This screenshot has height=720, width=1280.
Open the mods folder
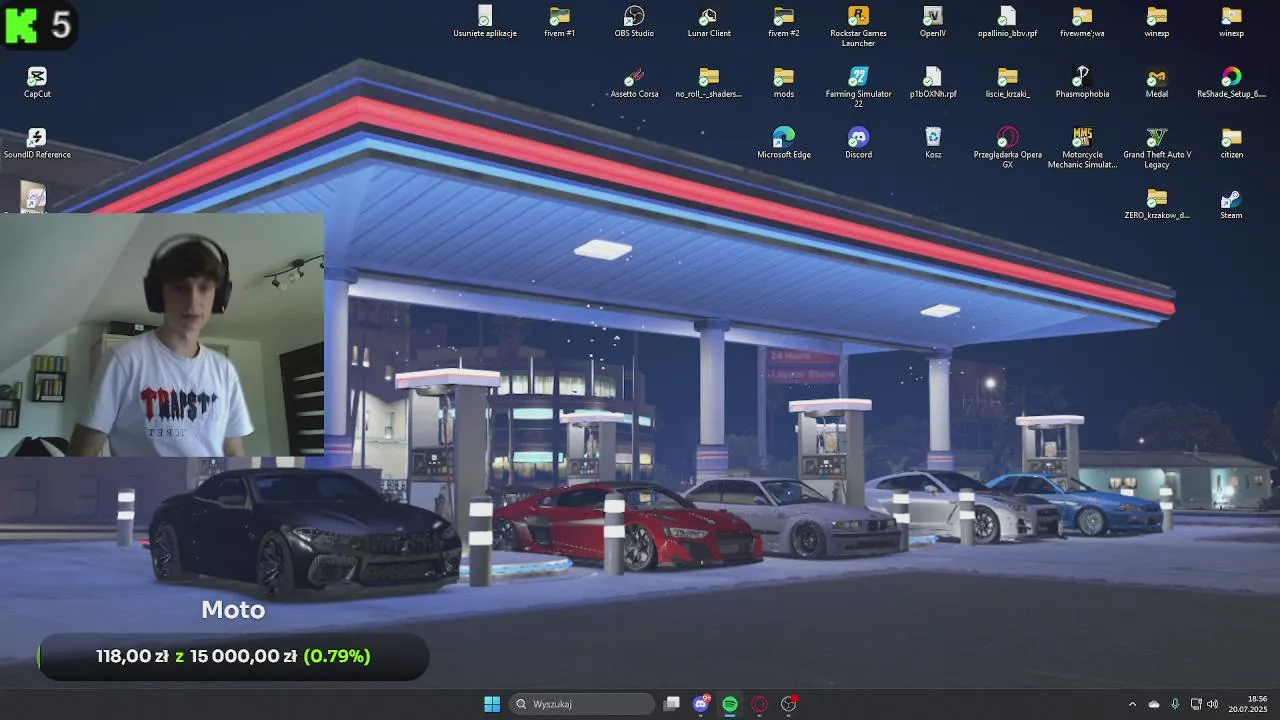pyautogui.click(x=783, y=83)
